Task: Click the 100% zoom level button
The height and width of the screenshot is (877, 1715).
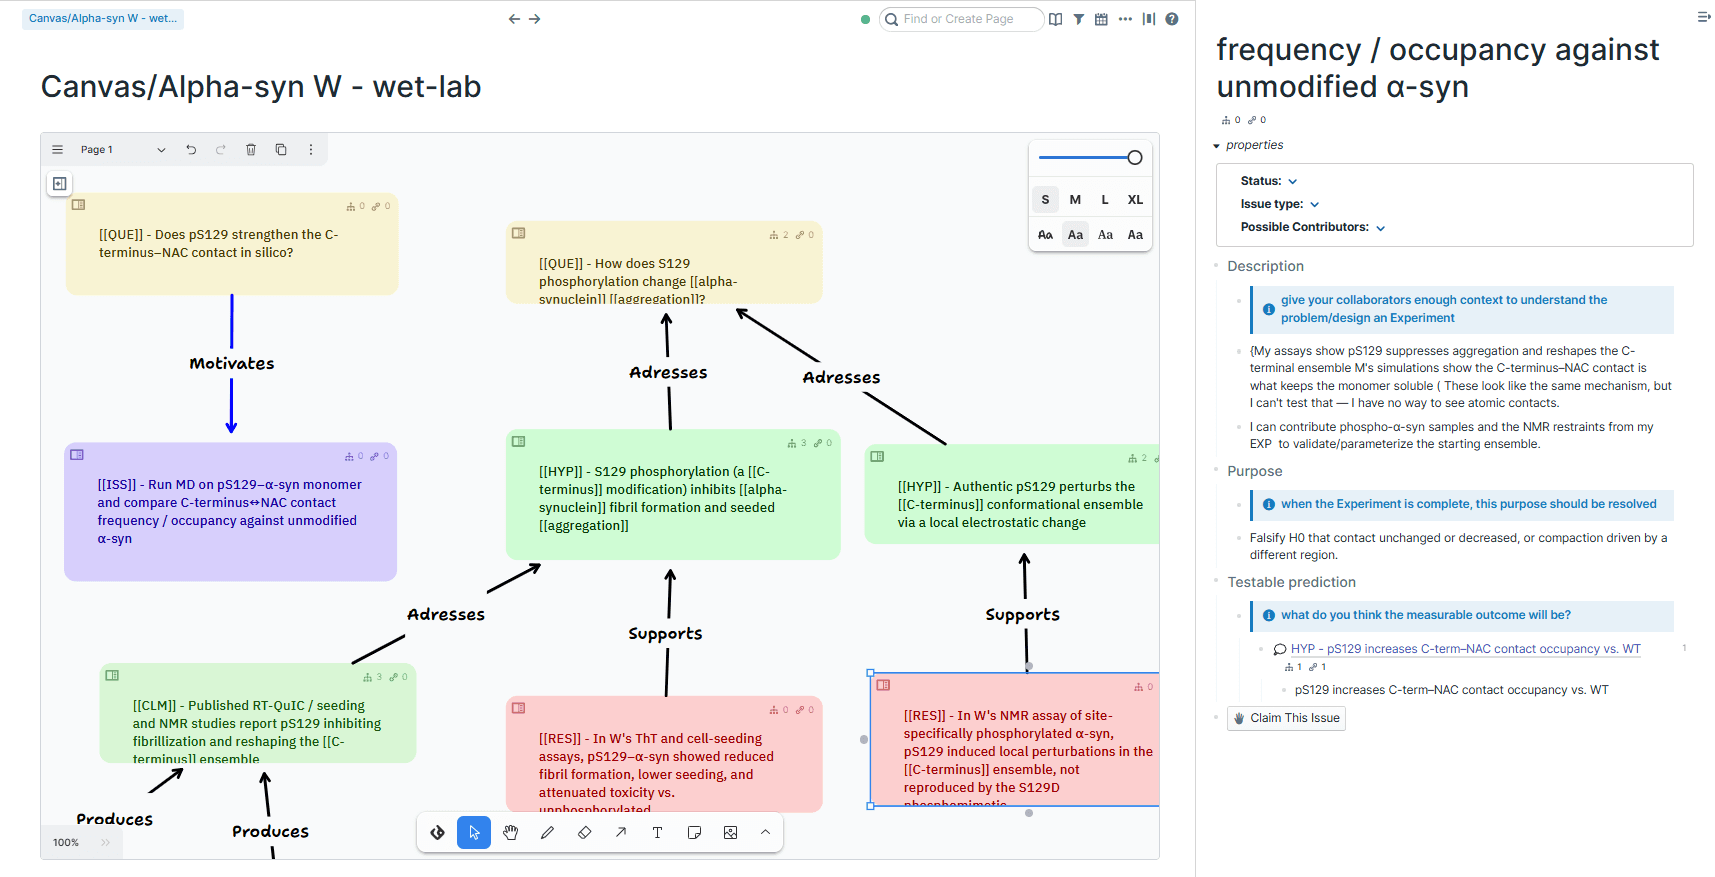Action: [x=66, y=843]
